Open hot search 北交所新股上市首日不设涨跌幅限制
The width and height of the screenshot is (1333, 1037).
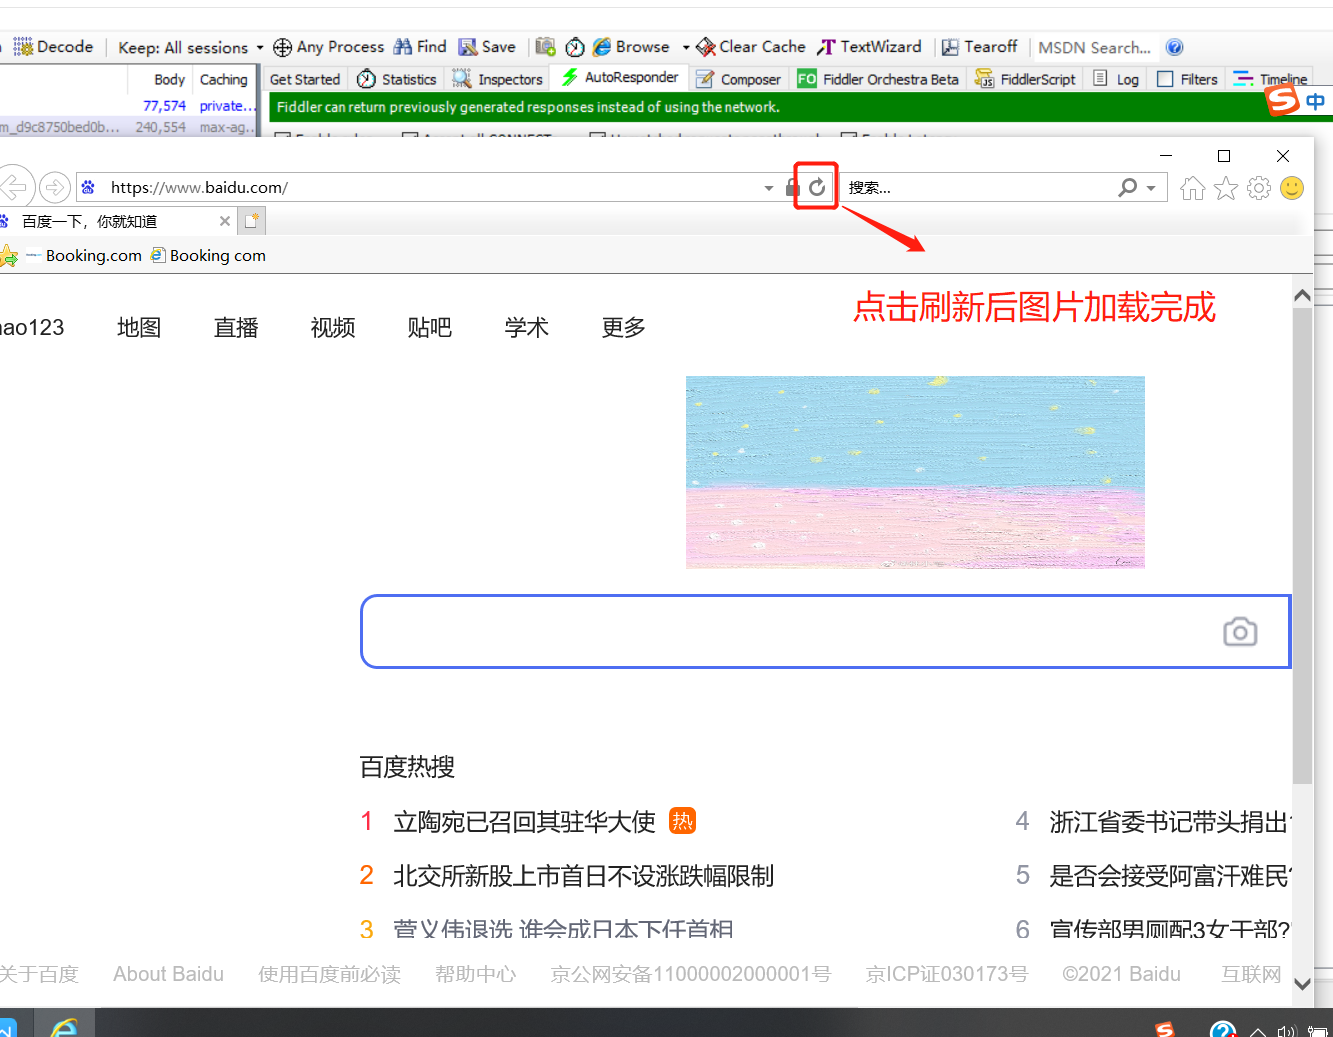click(583, 876)
